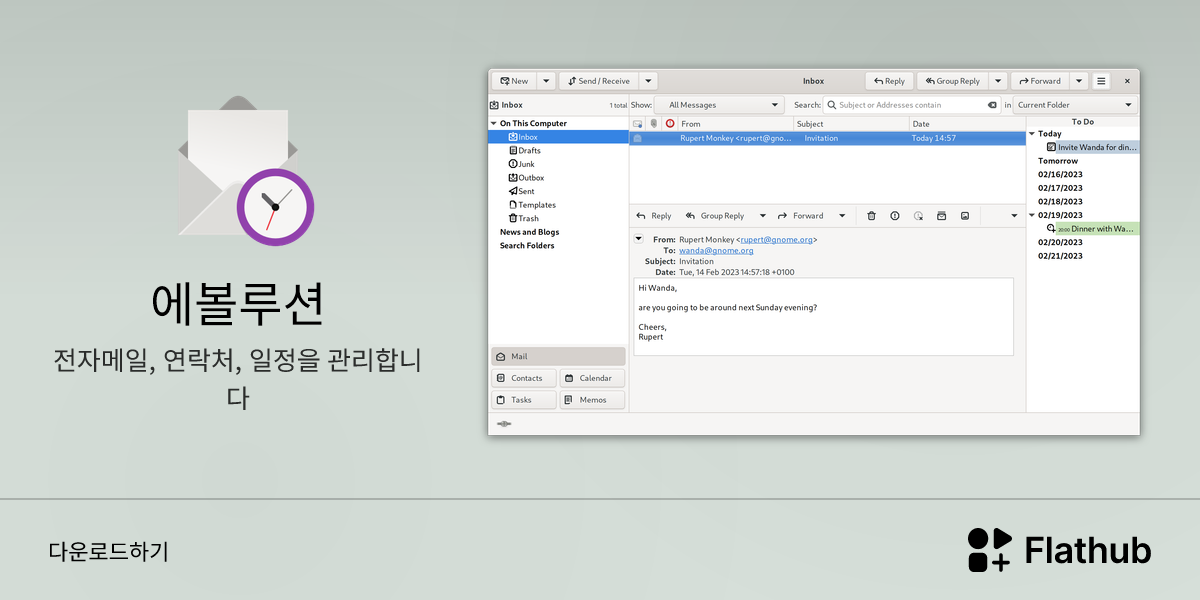Open the dropdown arrow next to New
Image resolution: width=1200 pixels, height=600 pixels.
point(546,81)
